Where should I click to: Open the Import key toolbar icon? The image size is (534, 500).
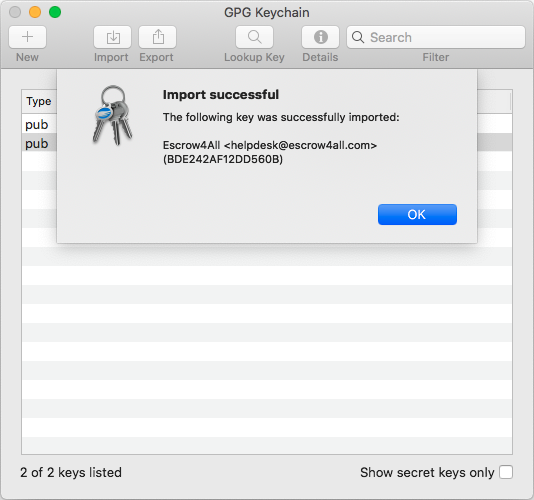click(x=112, y=37)
